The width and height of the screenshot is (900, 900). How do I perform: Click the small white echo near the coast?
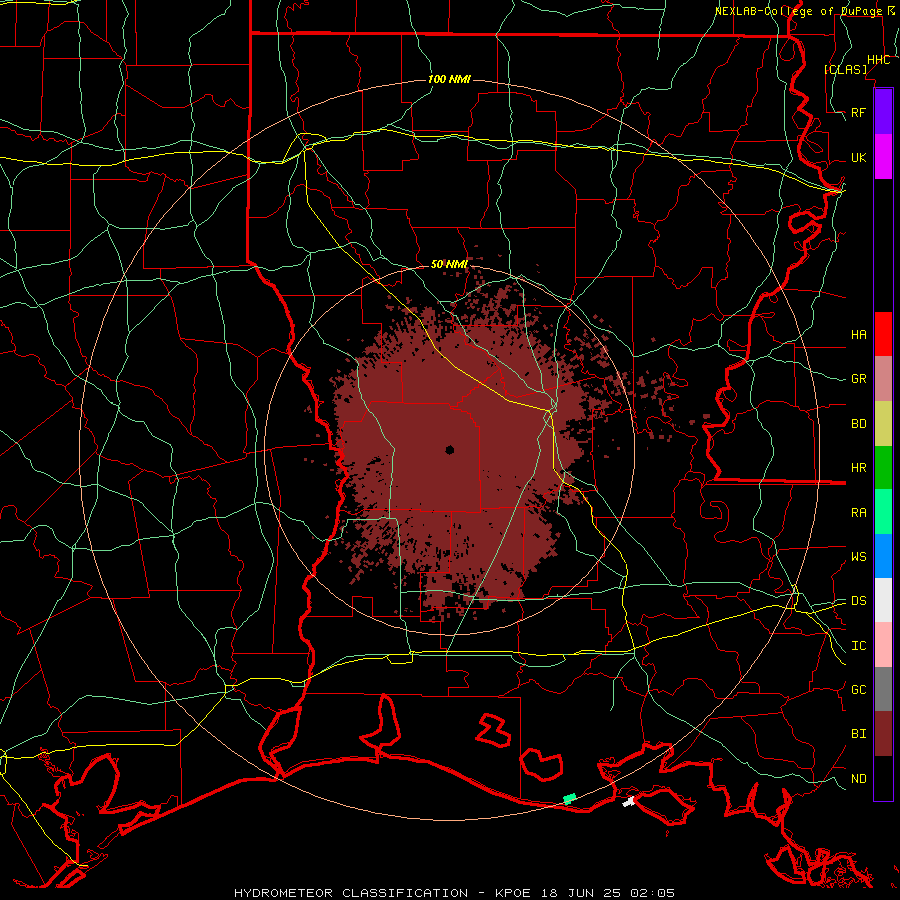[629, 801]
